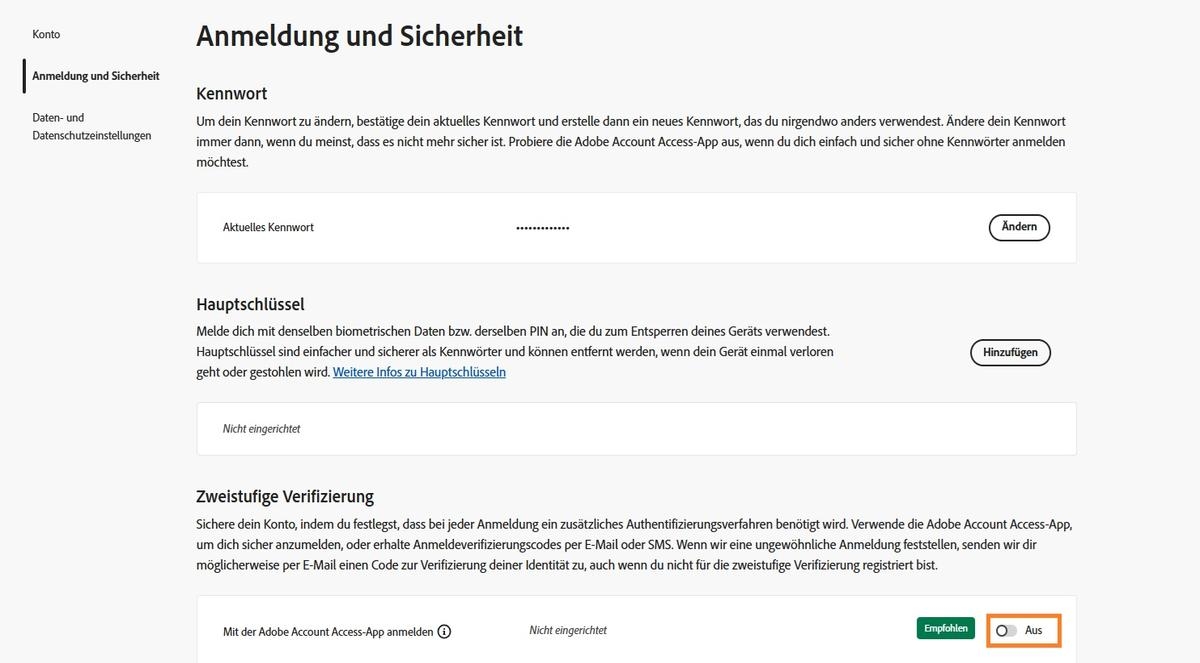Click the info icon next to Access-App anmelden
The width and height of the screenshot is (1200, 663).
444,631
